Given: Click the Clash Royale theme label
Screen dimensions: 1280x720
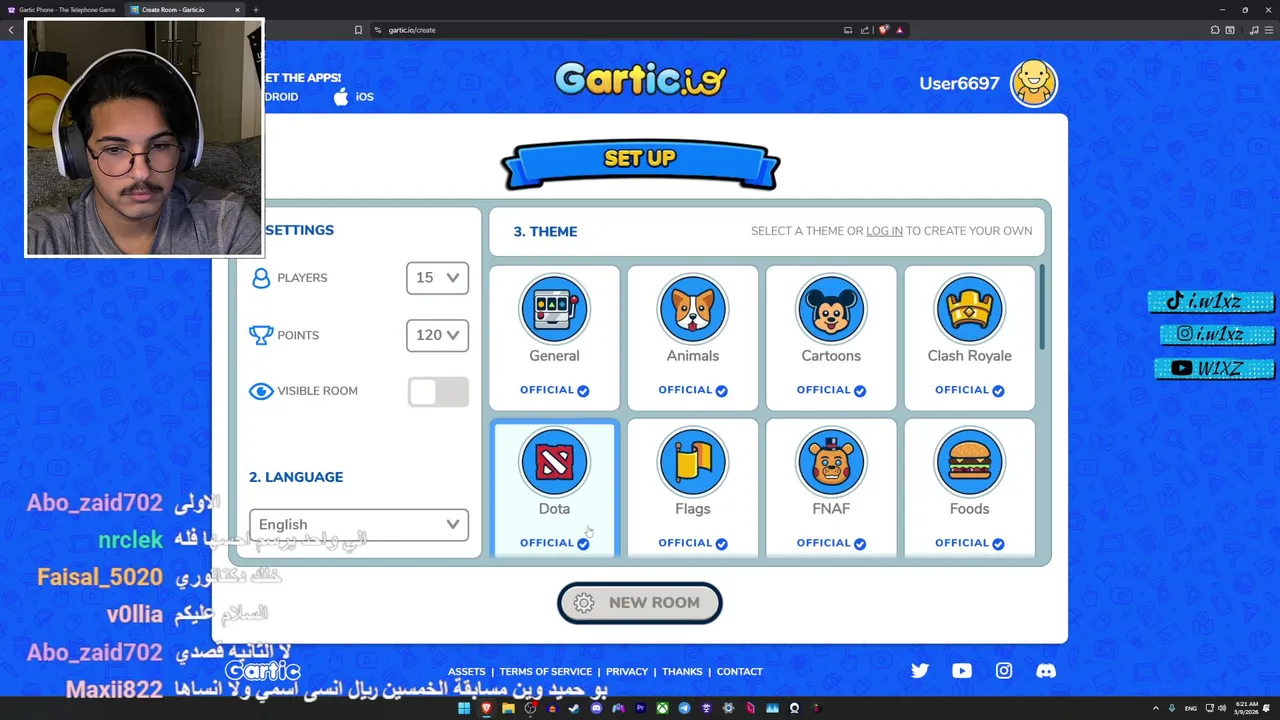Looking at the screenshot, I should coord(969,356).
